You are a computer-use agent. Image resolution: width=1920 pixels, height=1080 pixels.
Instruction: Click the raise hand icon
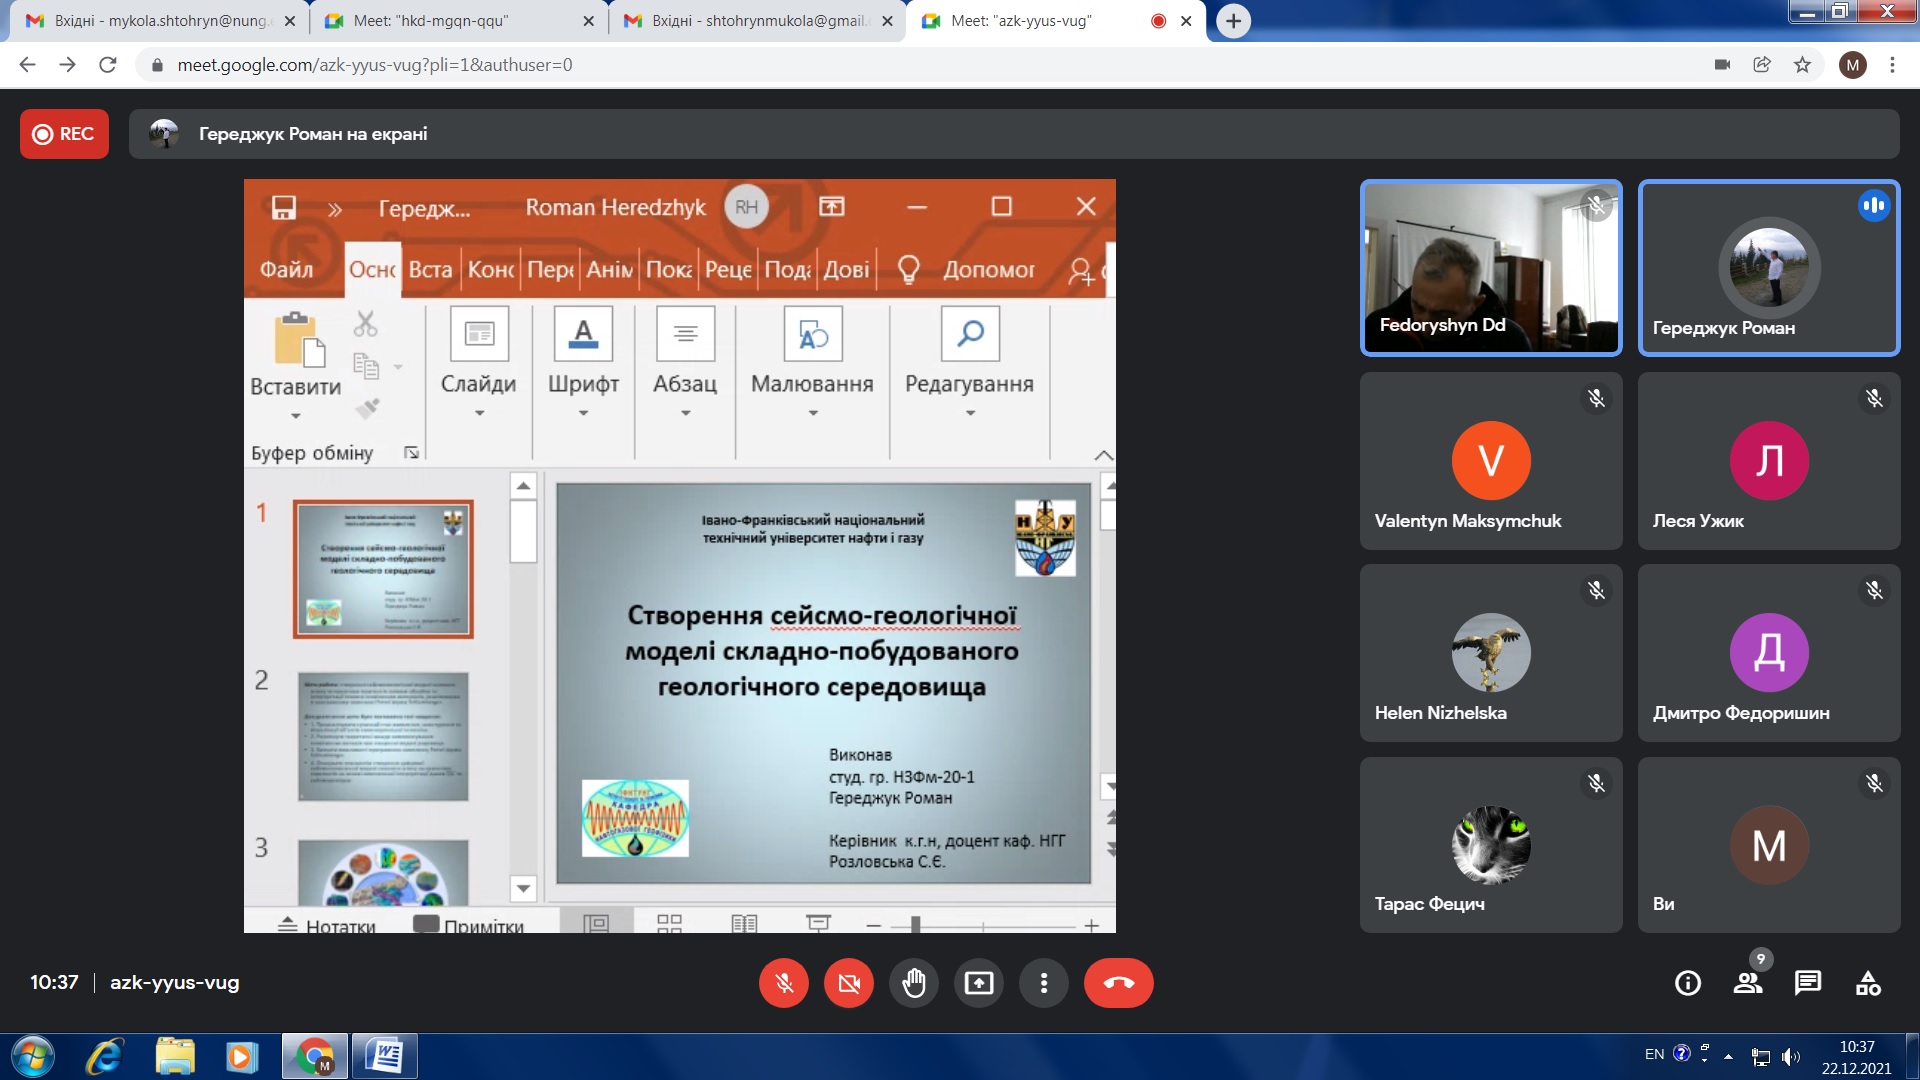913,983
